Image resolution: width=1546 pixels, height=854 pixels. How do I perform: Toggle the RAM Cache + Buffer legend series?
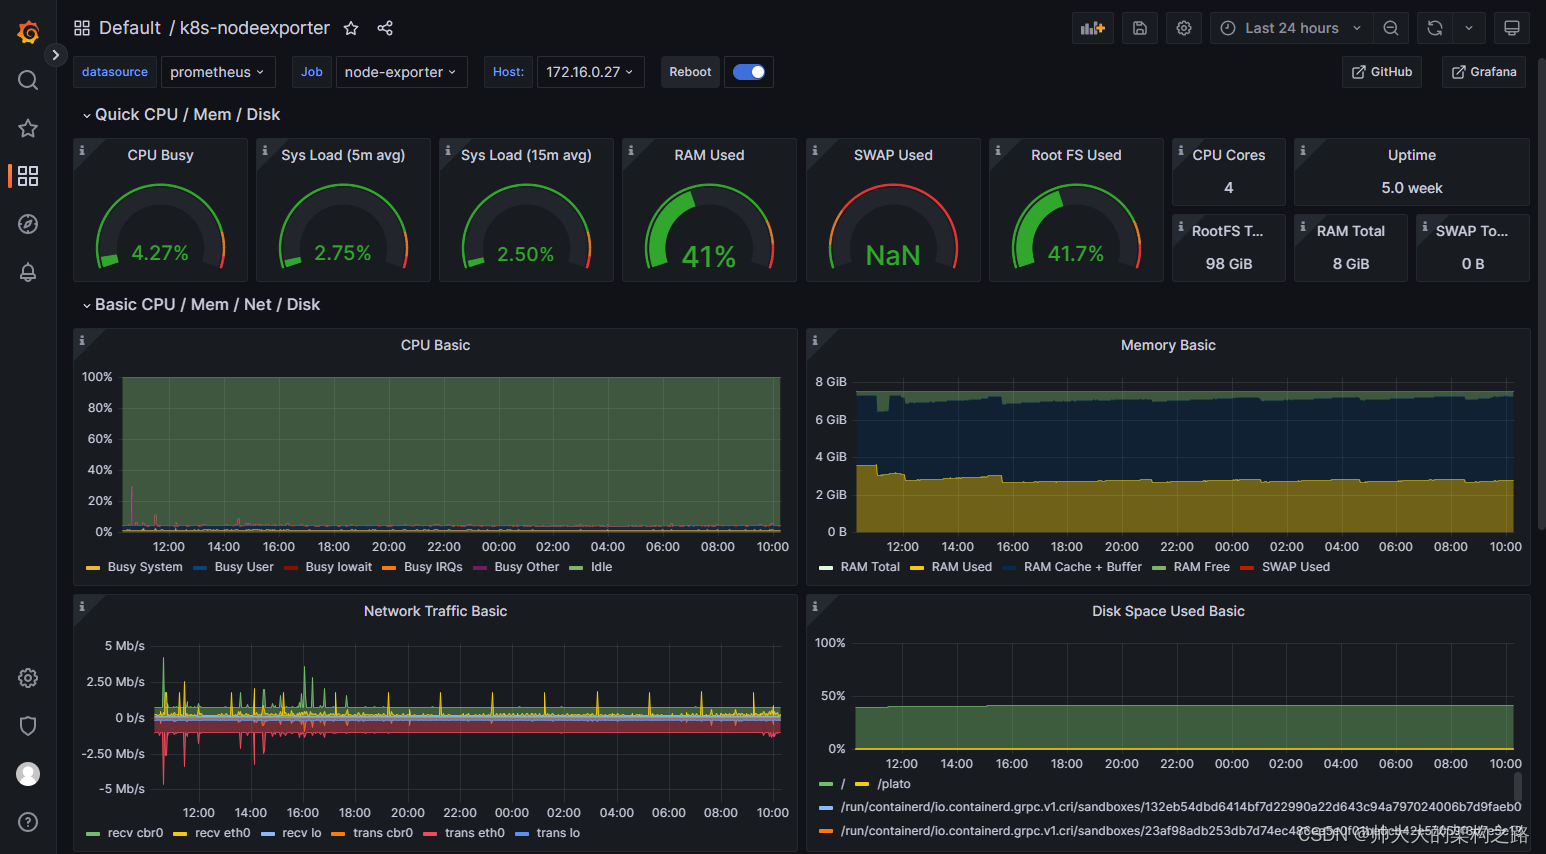click(x=1082, y=567)
